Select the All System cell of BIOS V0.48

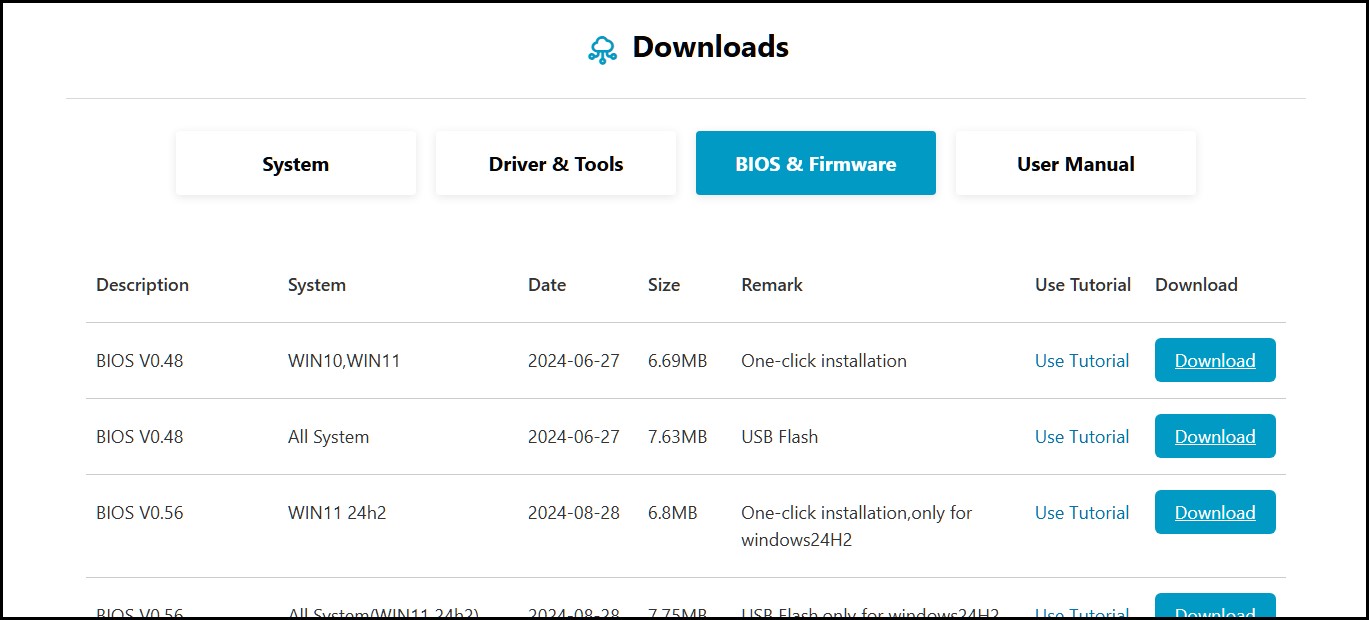[x=328, y=437]
